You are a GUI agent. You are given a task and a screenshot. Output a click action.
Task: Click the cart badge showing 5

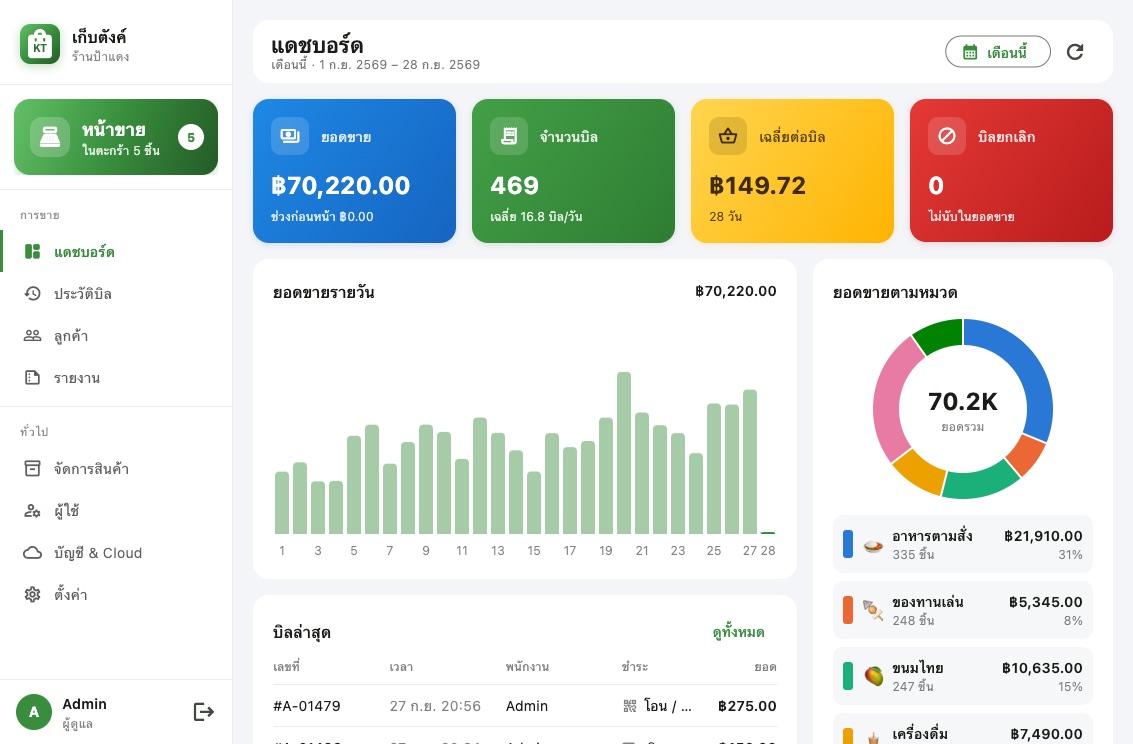(191, 137)
